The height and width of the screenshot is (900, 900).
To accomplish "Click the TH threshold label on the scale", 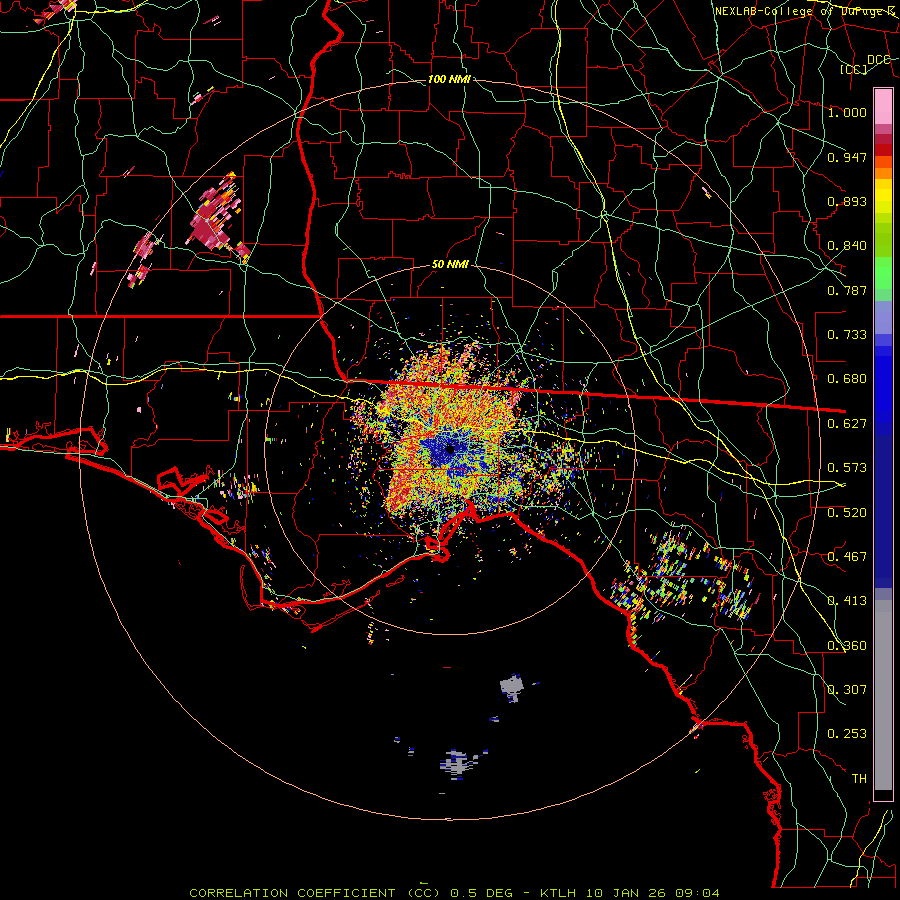I will pos(859,779).
